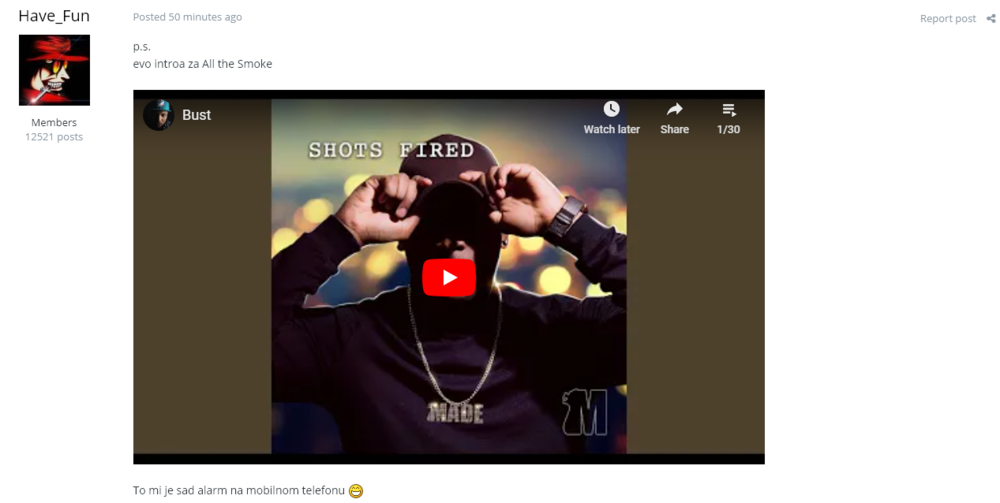This screenshot has width=1000, height=503.
Task: Click the text 'evo introa za All the Smoke'
Action: 202,64
